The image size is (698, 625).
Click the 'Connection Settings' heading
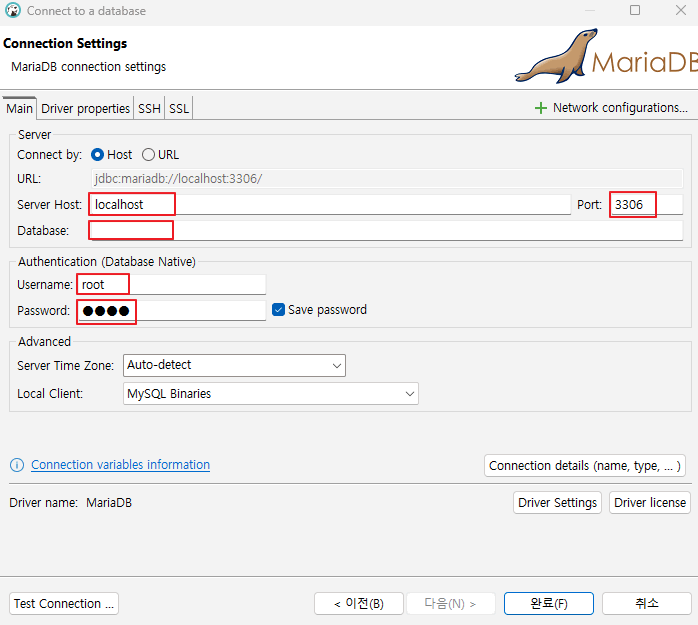coord(65,44)
